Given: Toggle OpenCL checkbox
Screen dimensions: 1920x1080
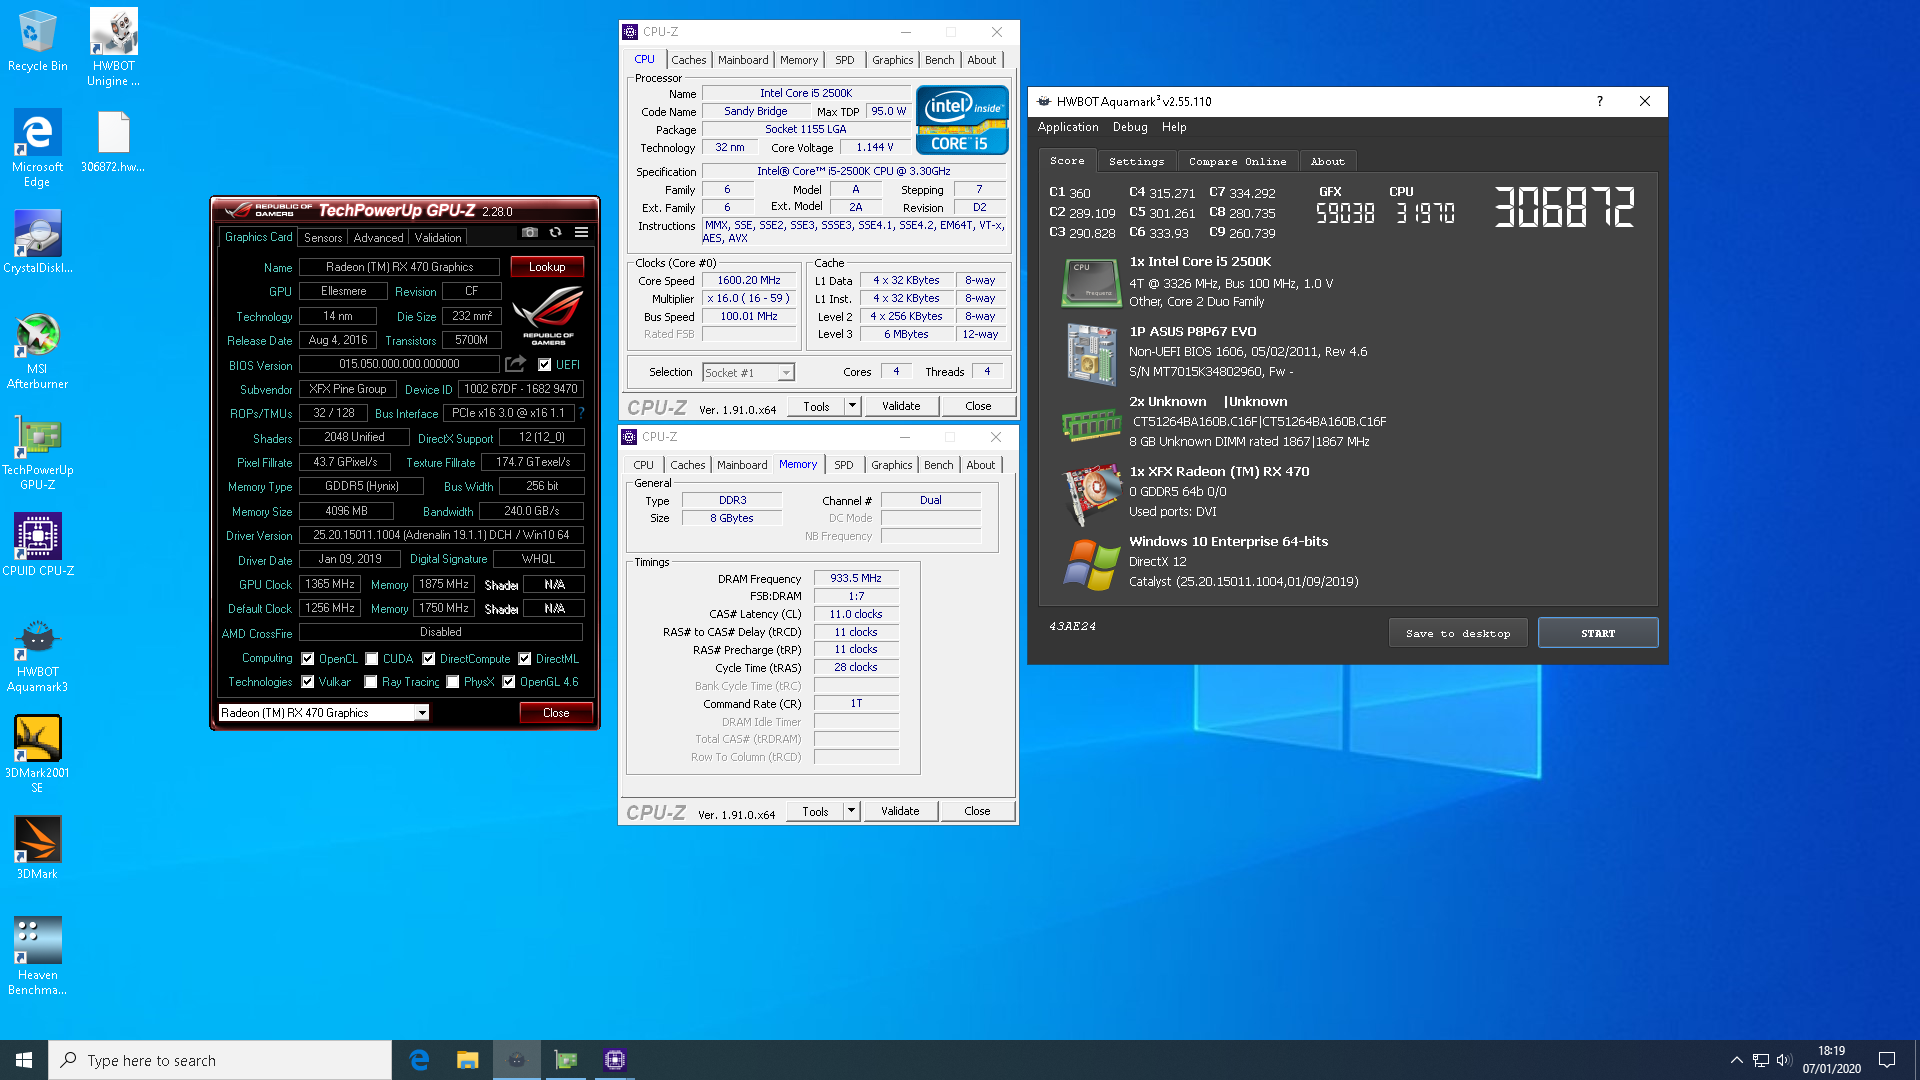Looking at the screenshot, I should click(308, 659).
